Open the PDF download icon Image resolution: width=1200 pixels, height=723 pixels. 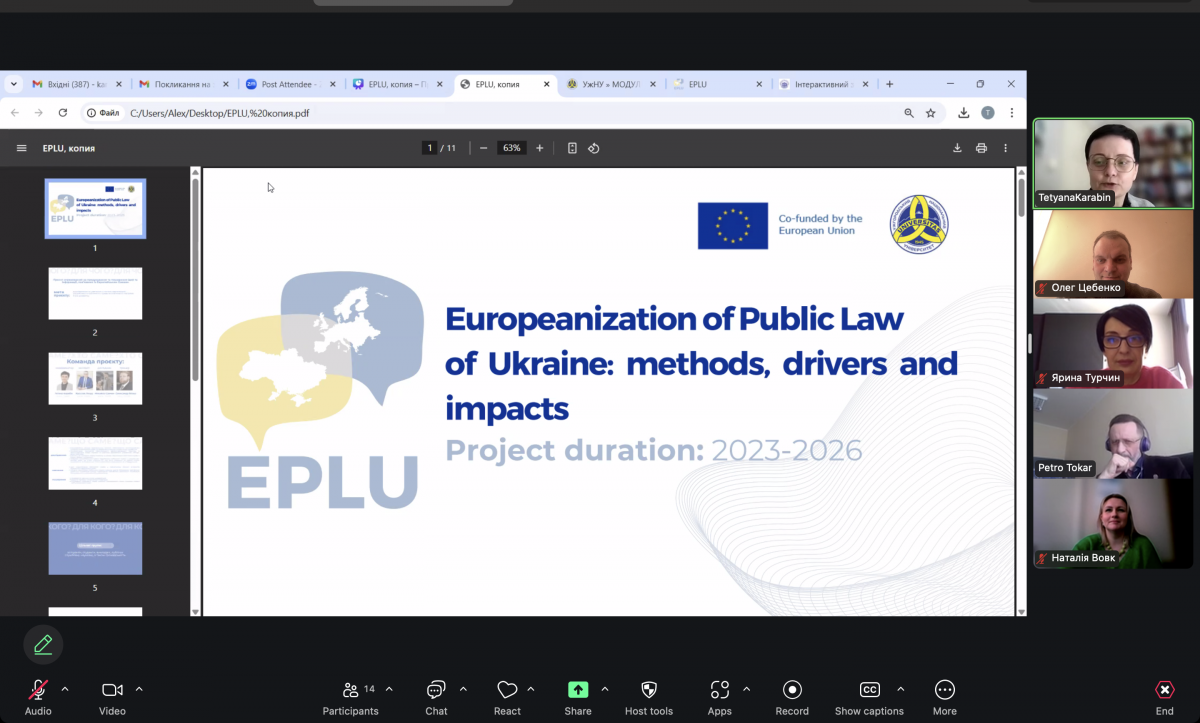pyautogui.click(x=956, y=147)
